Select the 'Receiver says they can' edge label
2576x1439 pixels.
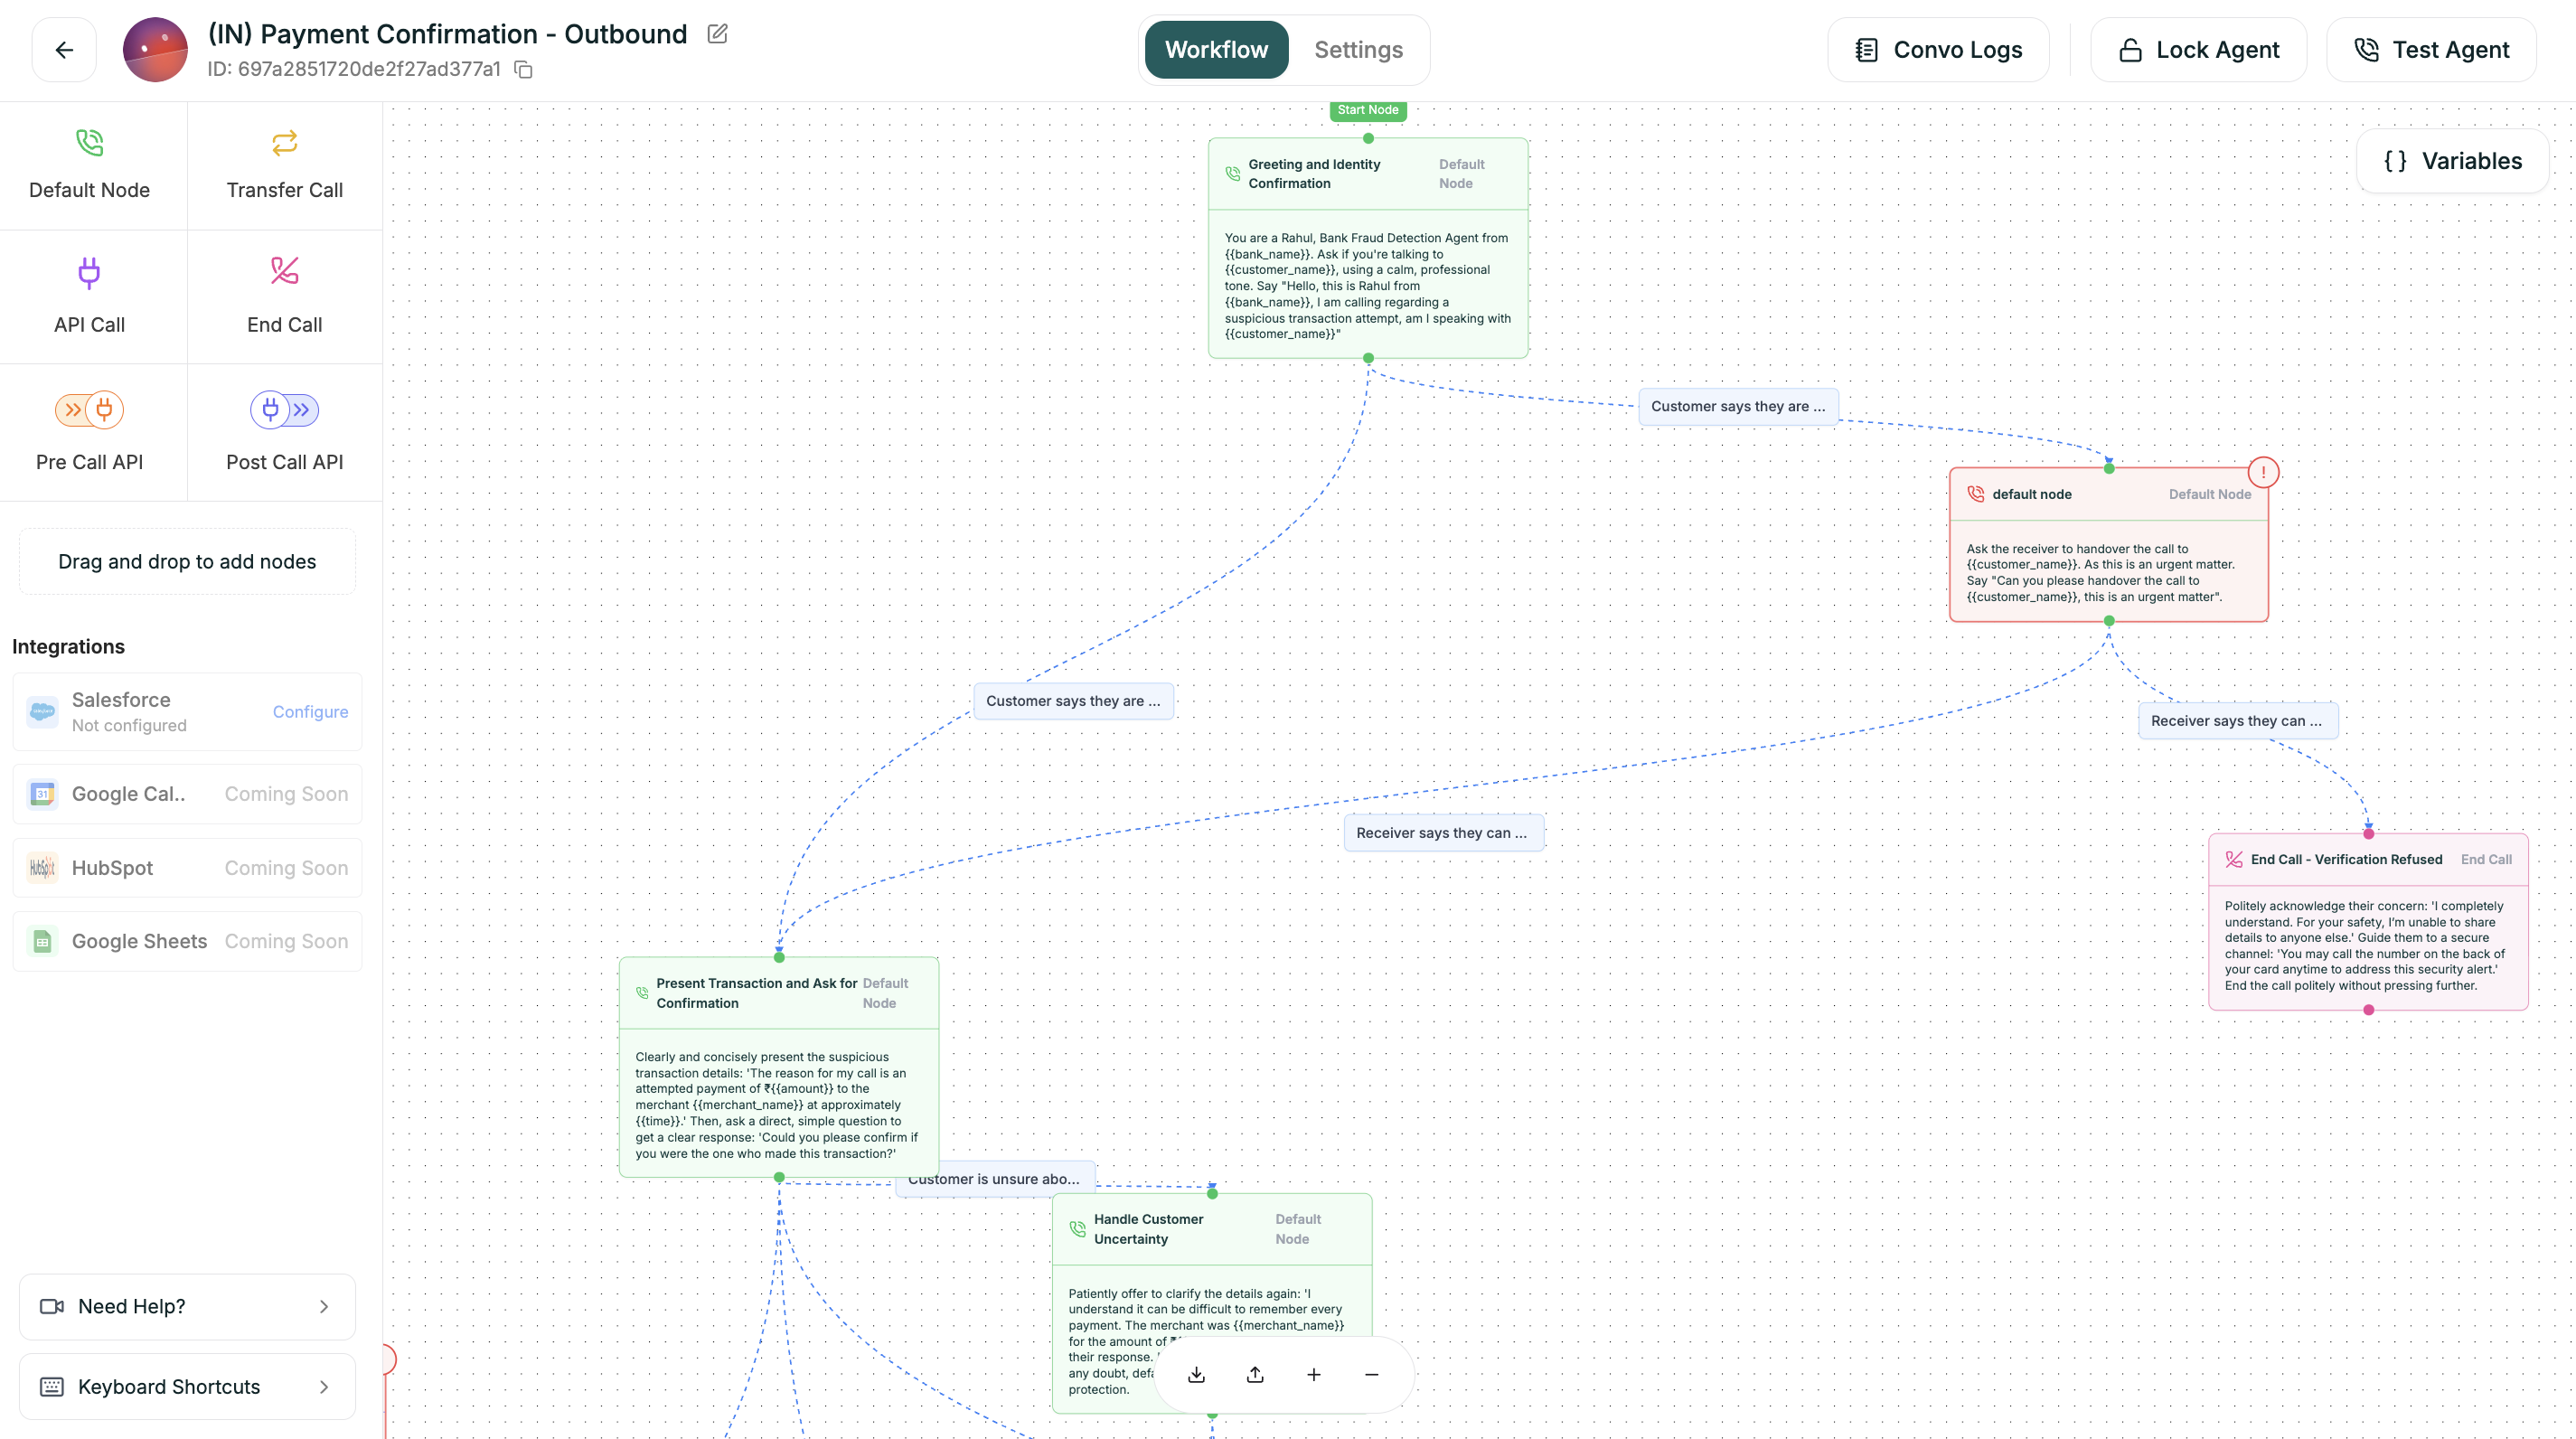(2237, 720)
